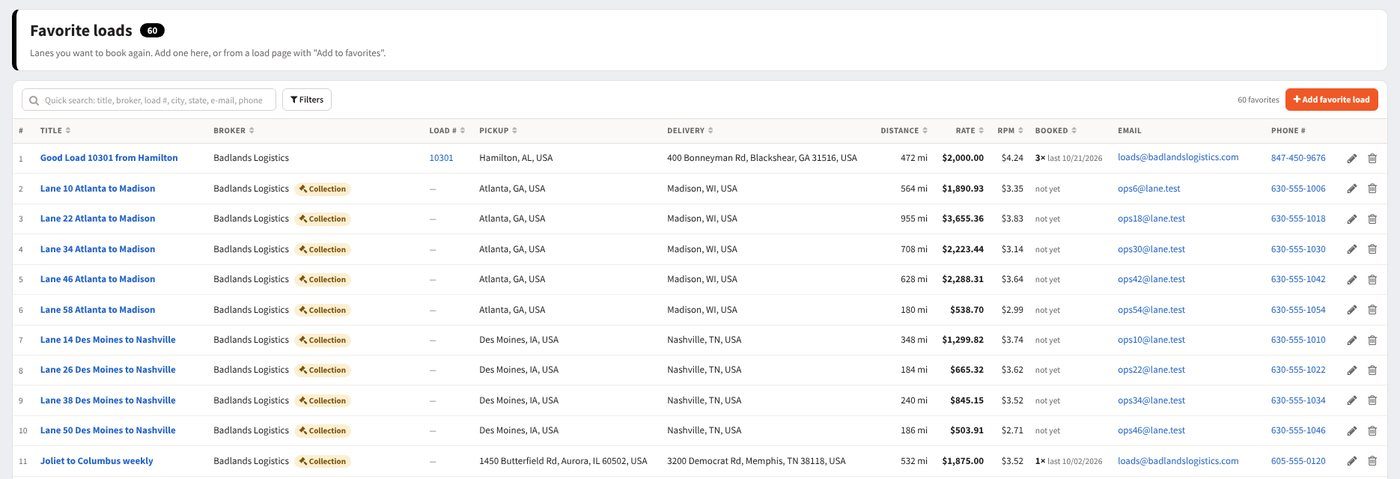The image size is (1400, 479).
Task: Trash icon for Joliet to Columbus weekly
Action: 1372,461
